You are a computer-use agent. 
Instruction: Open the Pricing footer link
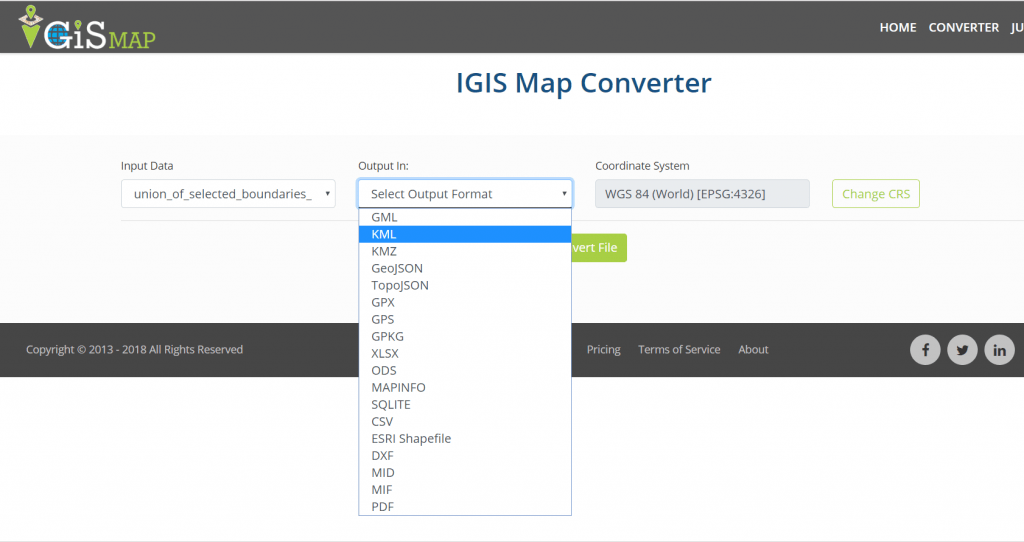pos(603,349)
